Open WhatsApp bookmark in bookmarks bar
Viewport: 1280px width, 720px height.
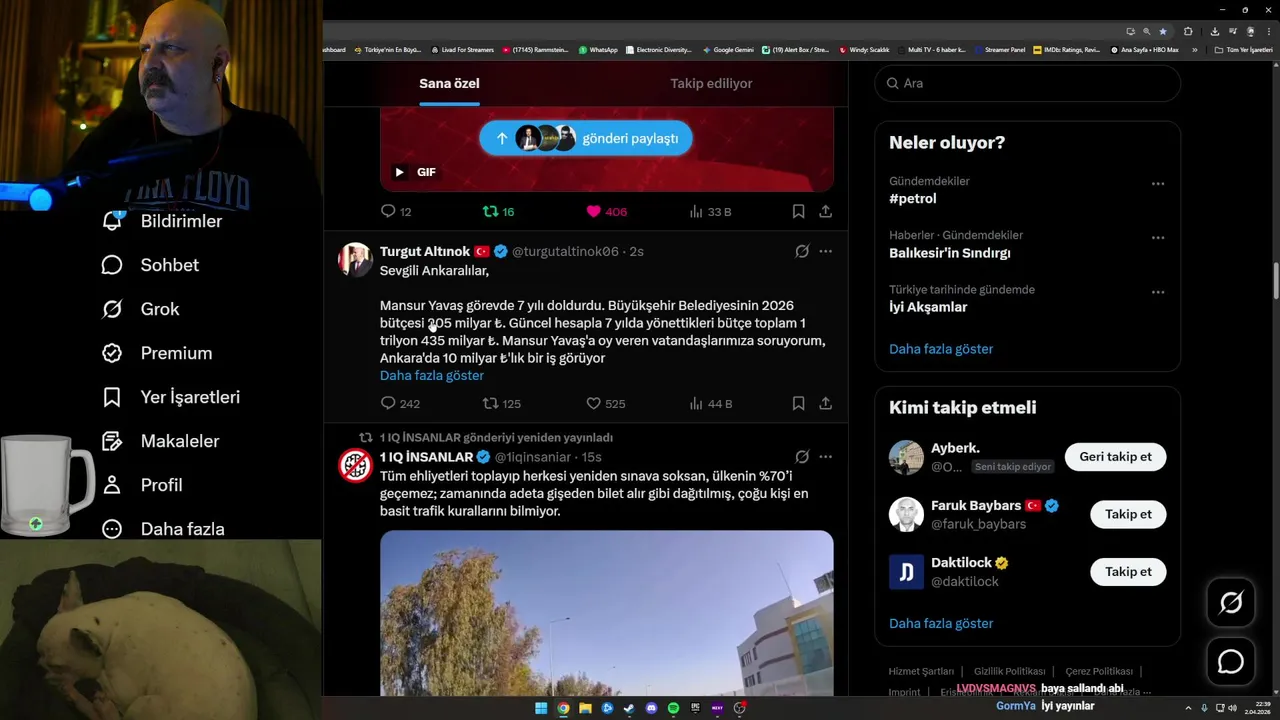[597, 50]
